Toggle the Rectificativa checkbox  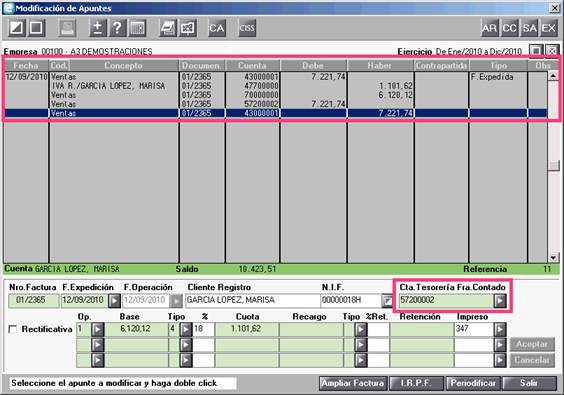tap(13, 329)
